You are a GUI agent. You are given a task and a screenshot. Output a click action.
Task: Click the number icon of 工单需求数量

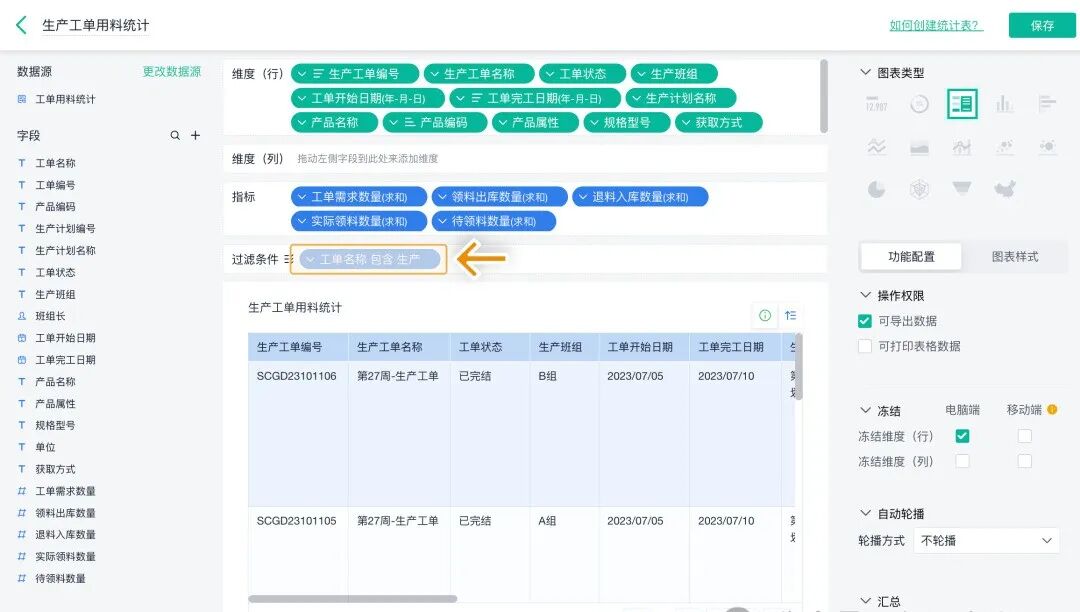click(x=22, y=491)
